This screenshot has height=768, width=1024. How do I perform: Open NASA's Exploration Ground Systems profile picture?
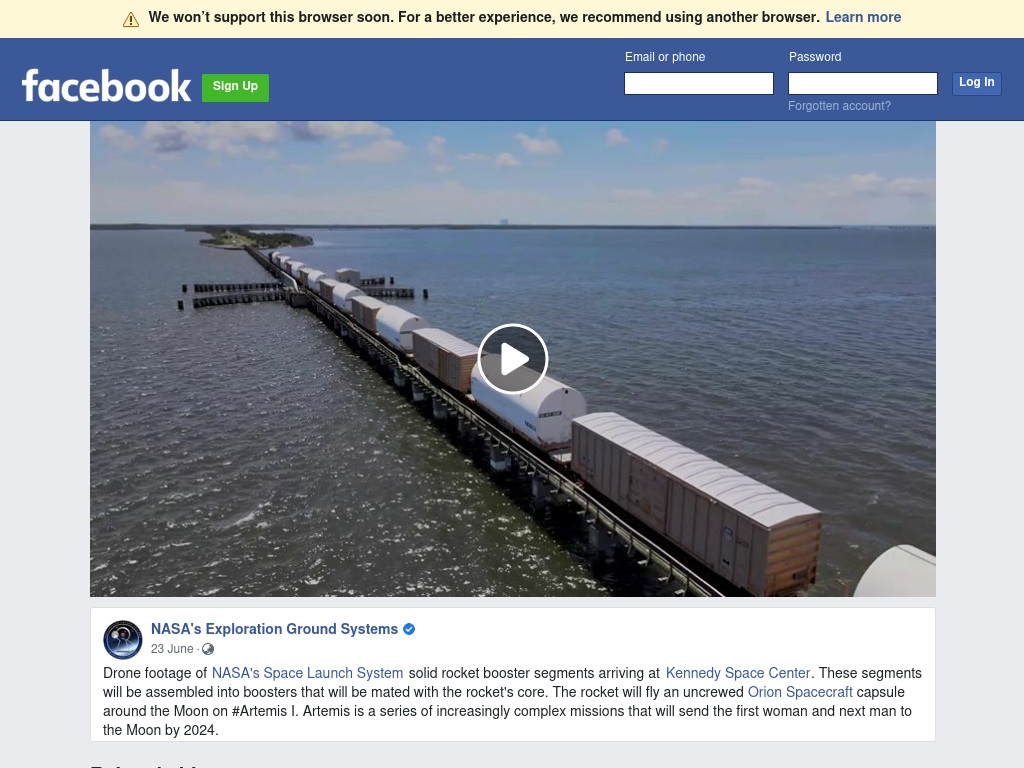123,639
